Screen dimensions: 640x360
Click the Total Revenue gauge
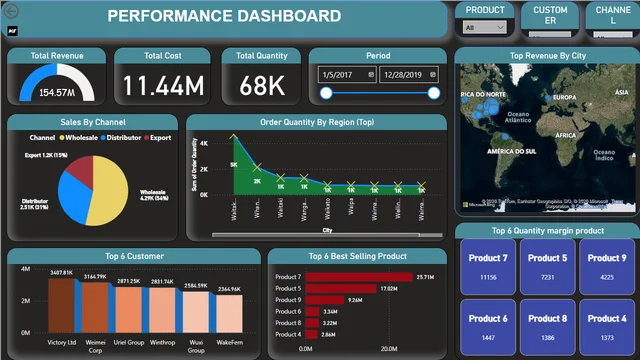click(57, 83)
